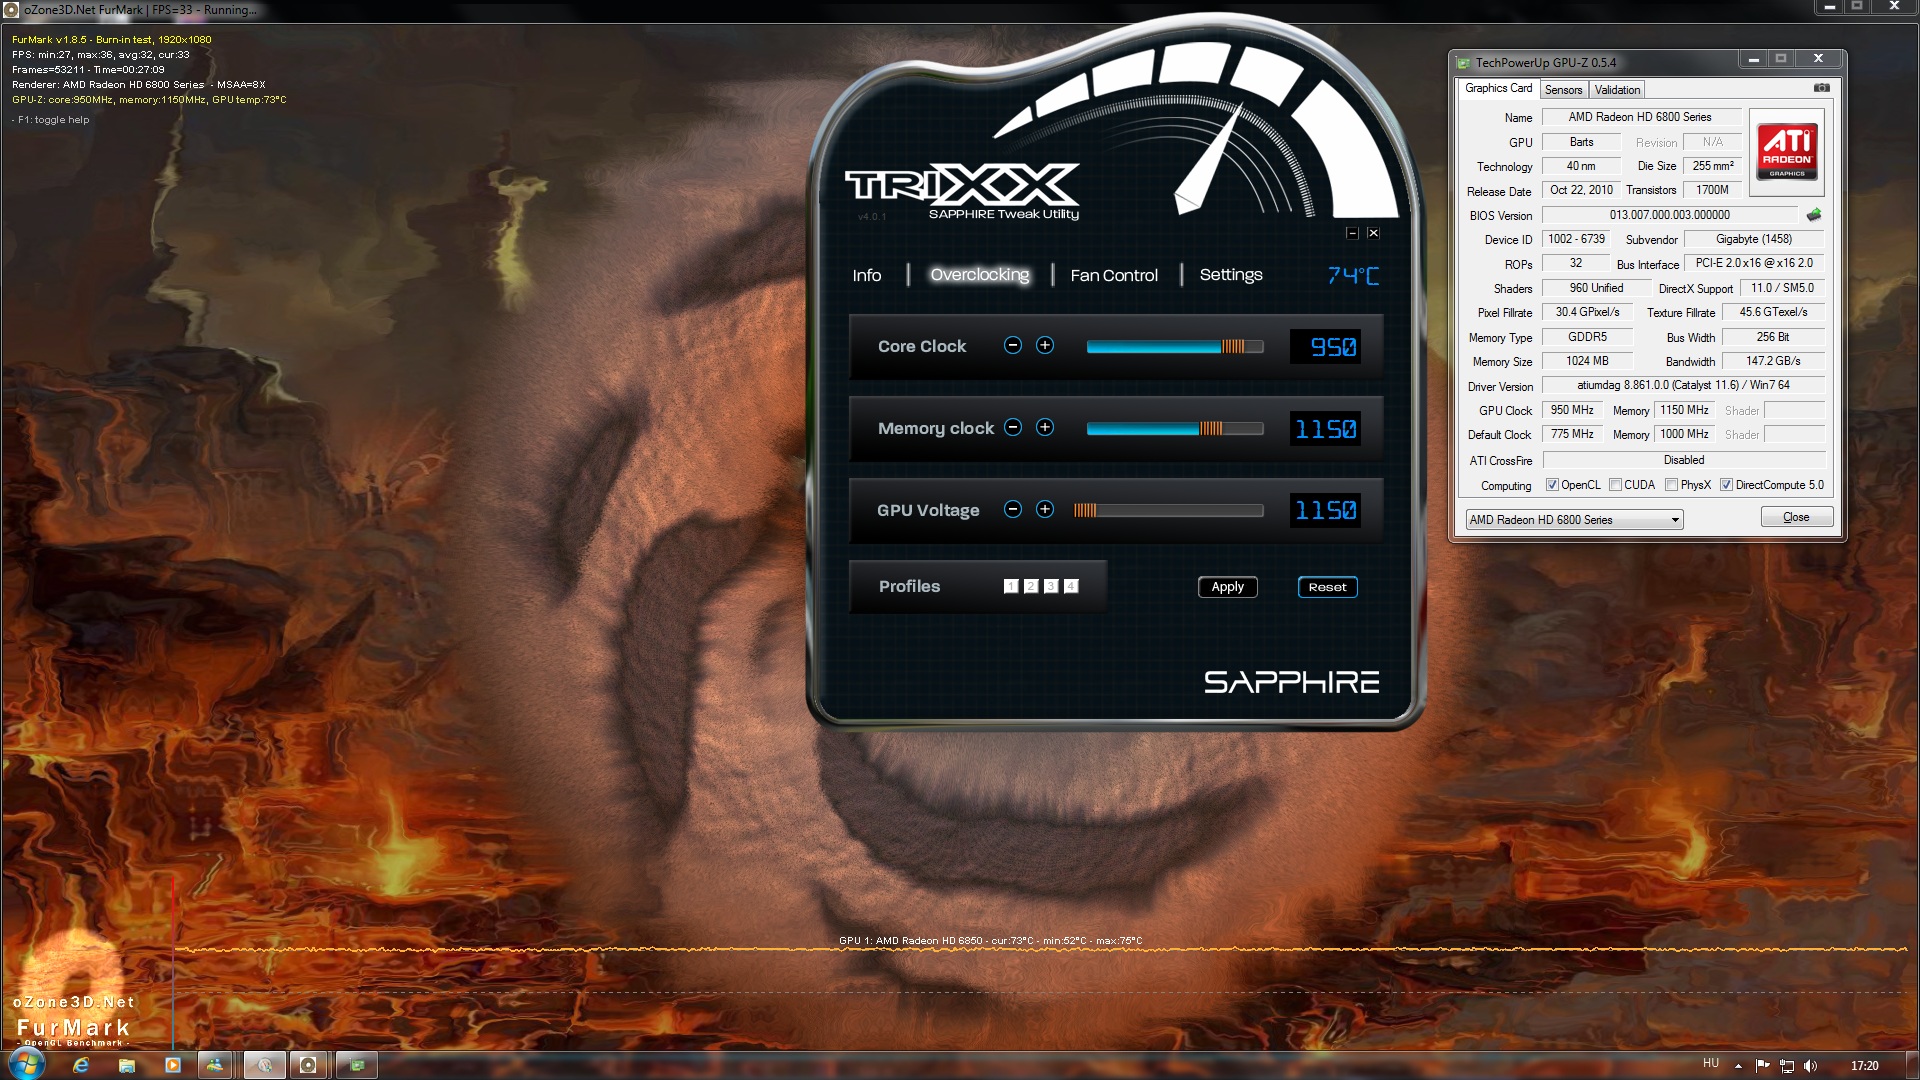Switch to GPU-Z taskbar button
Viewport: 1920px width, 1080px height.
point(357,1065)
